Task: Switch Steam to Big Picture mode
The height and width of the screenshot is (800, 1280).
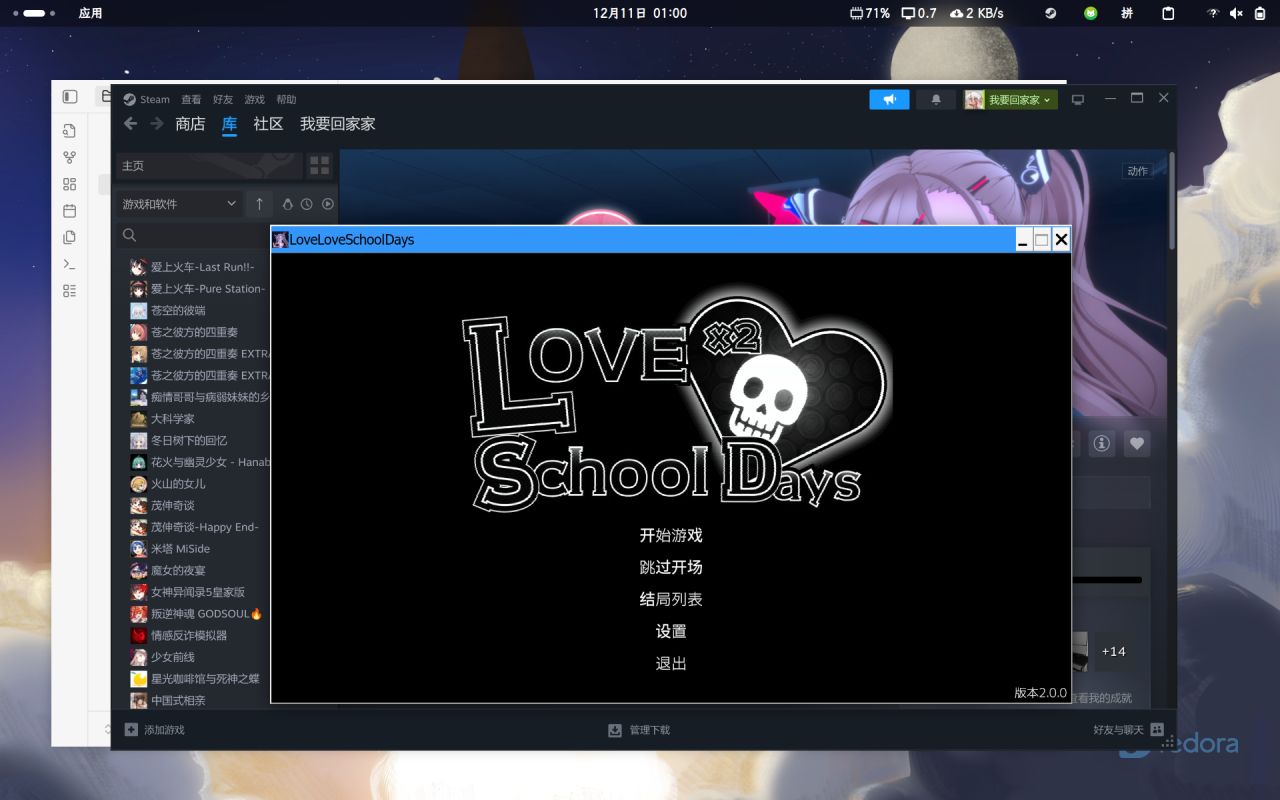Action: 1078,100
